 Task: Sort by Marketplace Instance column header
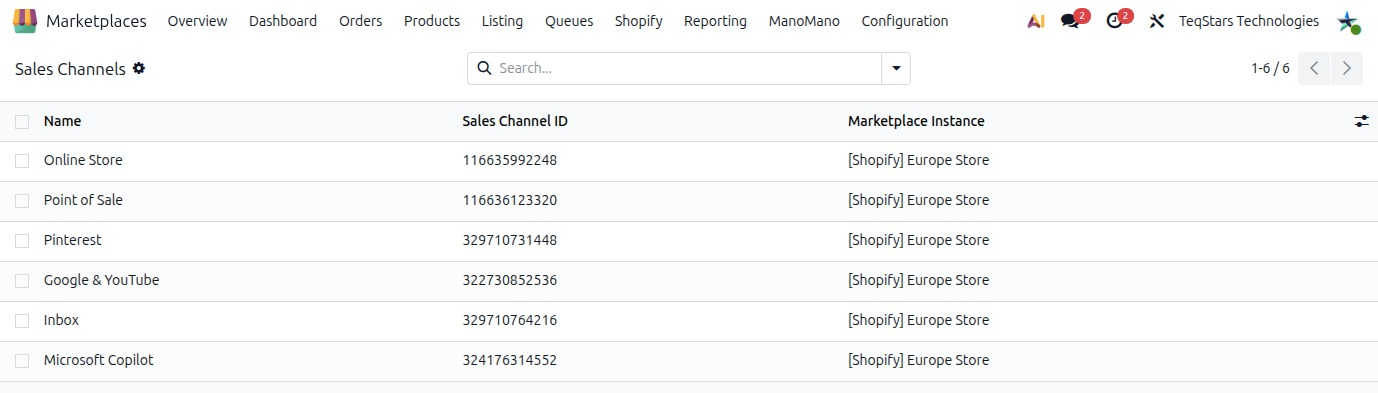tap(916, 121)
